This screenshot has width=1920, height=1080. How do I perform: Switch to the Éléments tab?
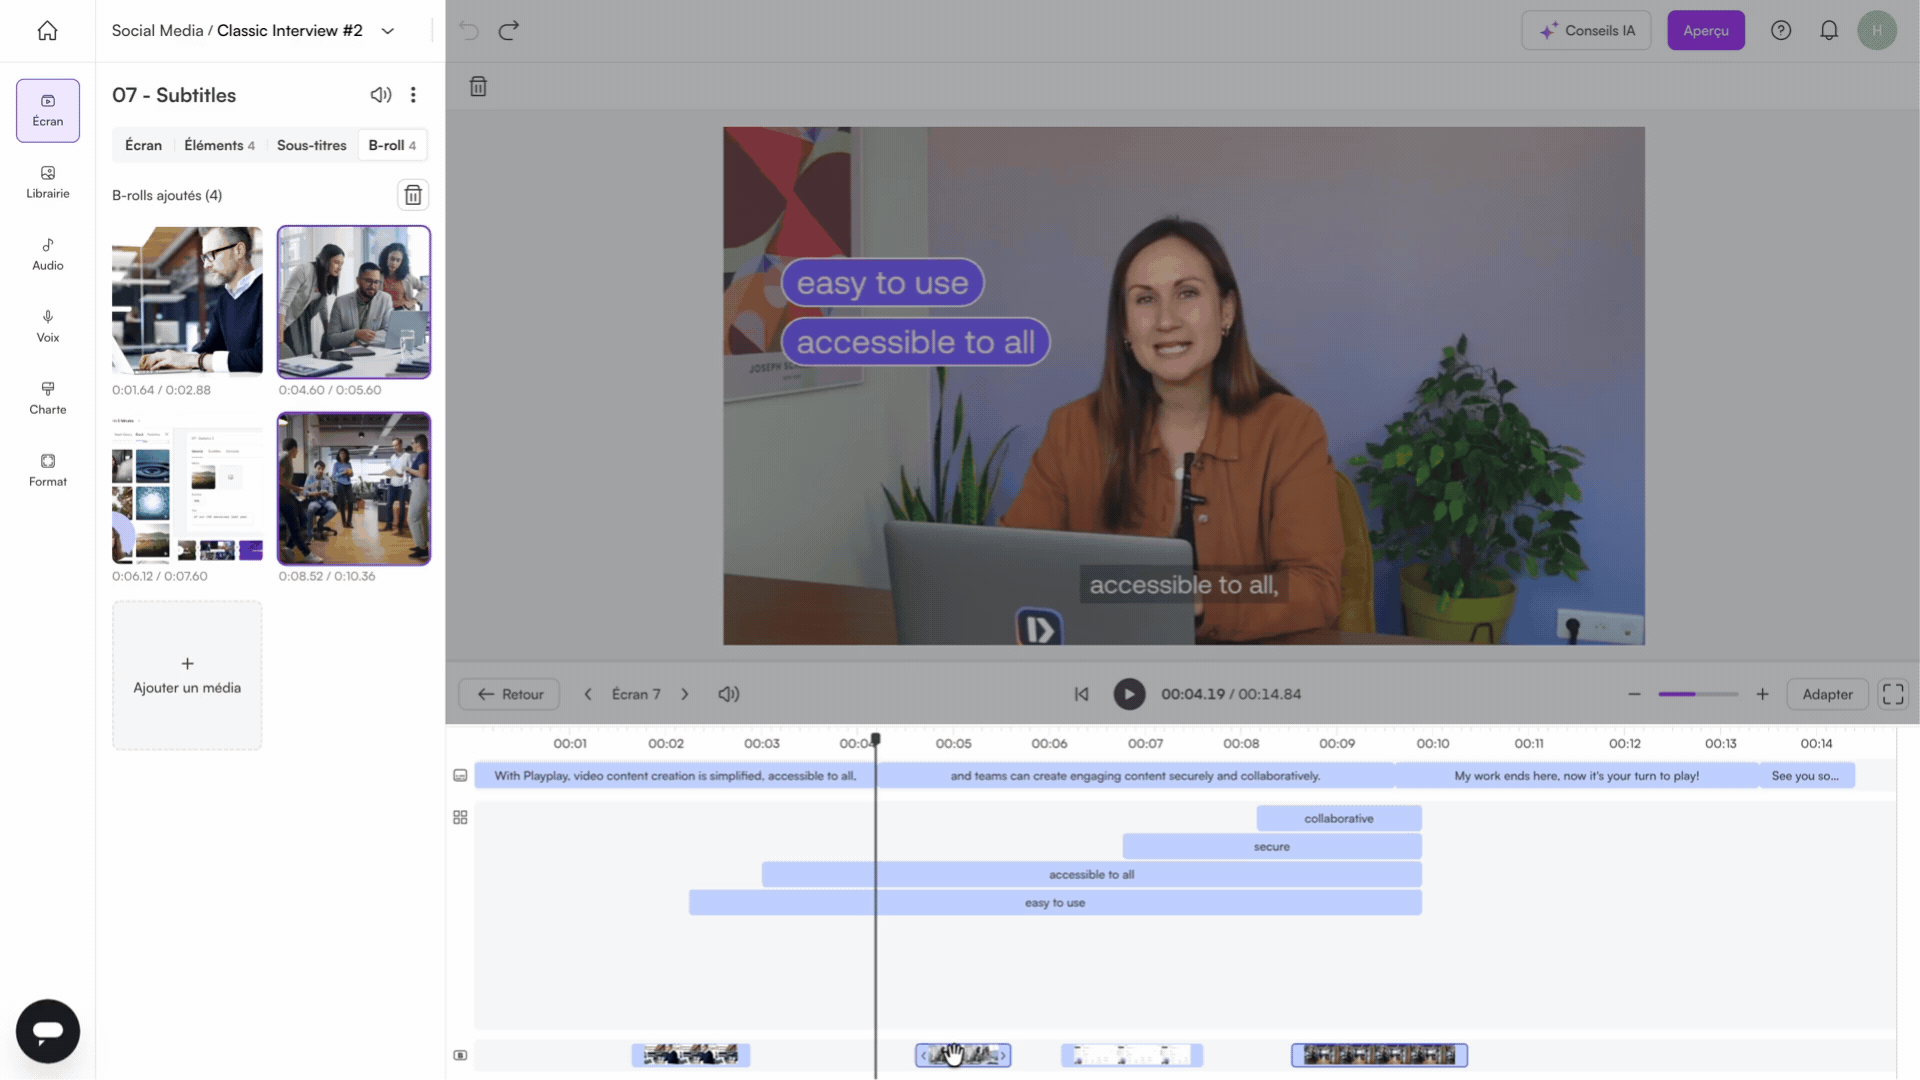point(219,145)
